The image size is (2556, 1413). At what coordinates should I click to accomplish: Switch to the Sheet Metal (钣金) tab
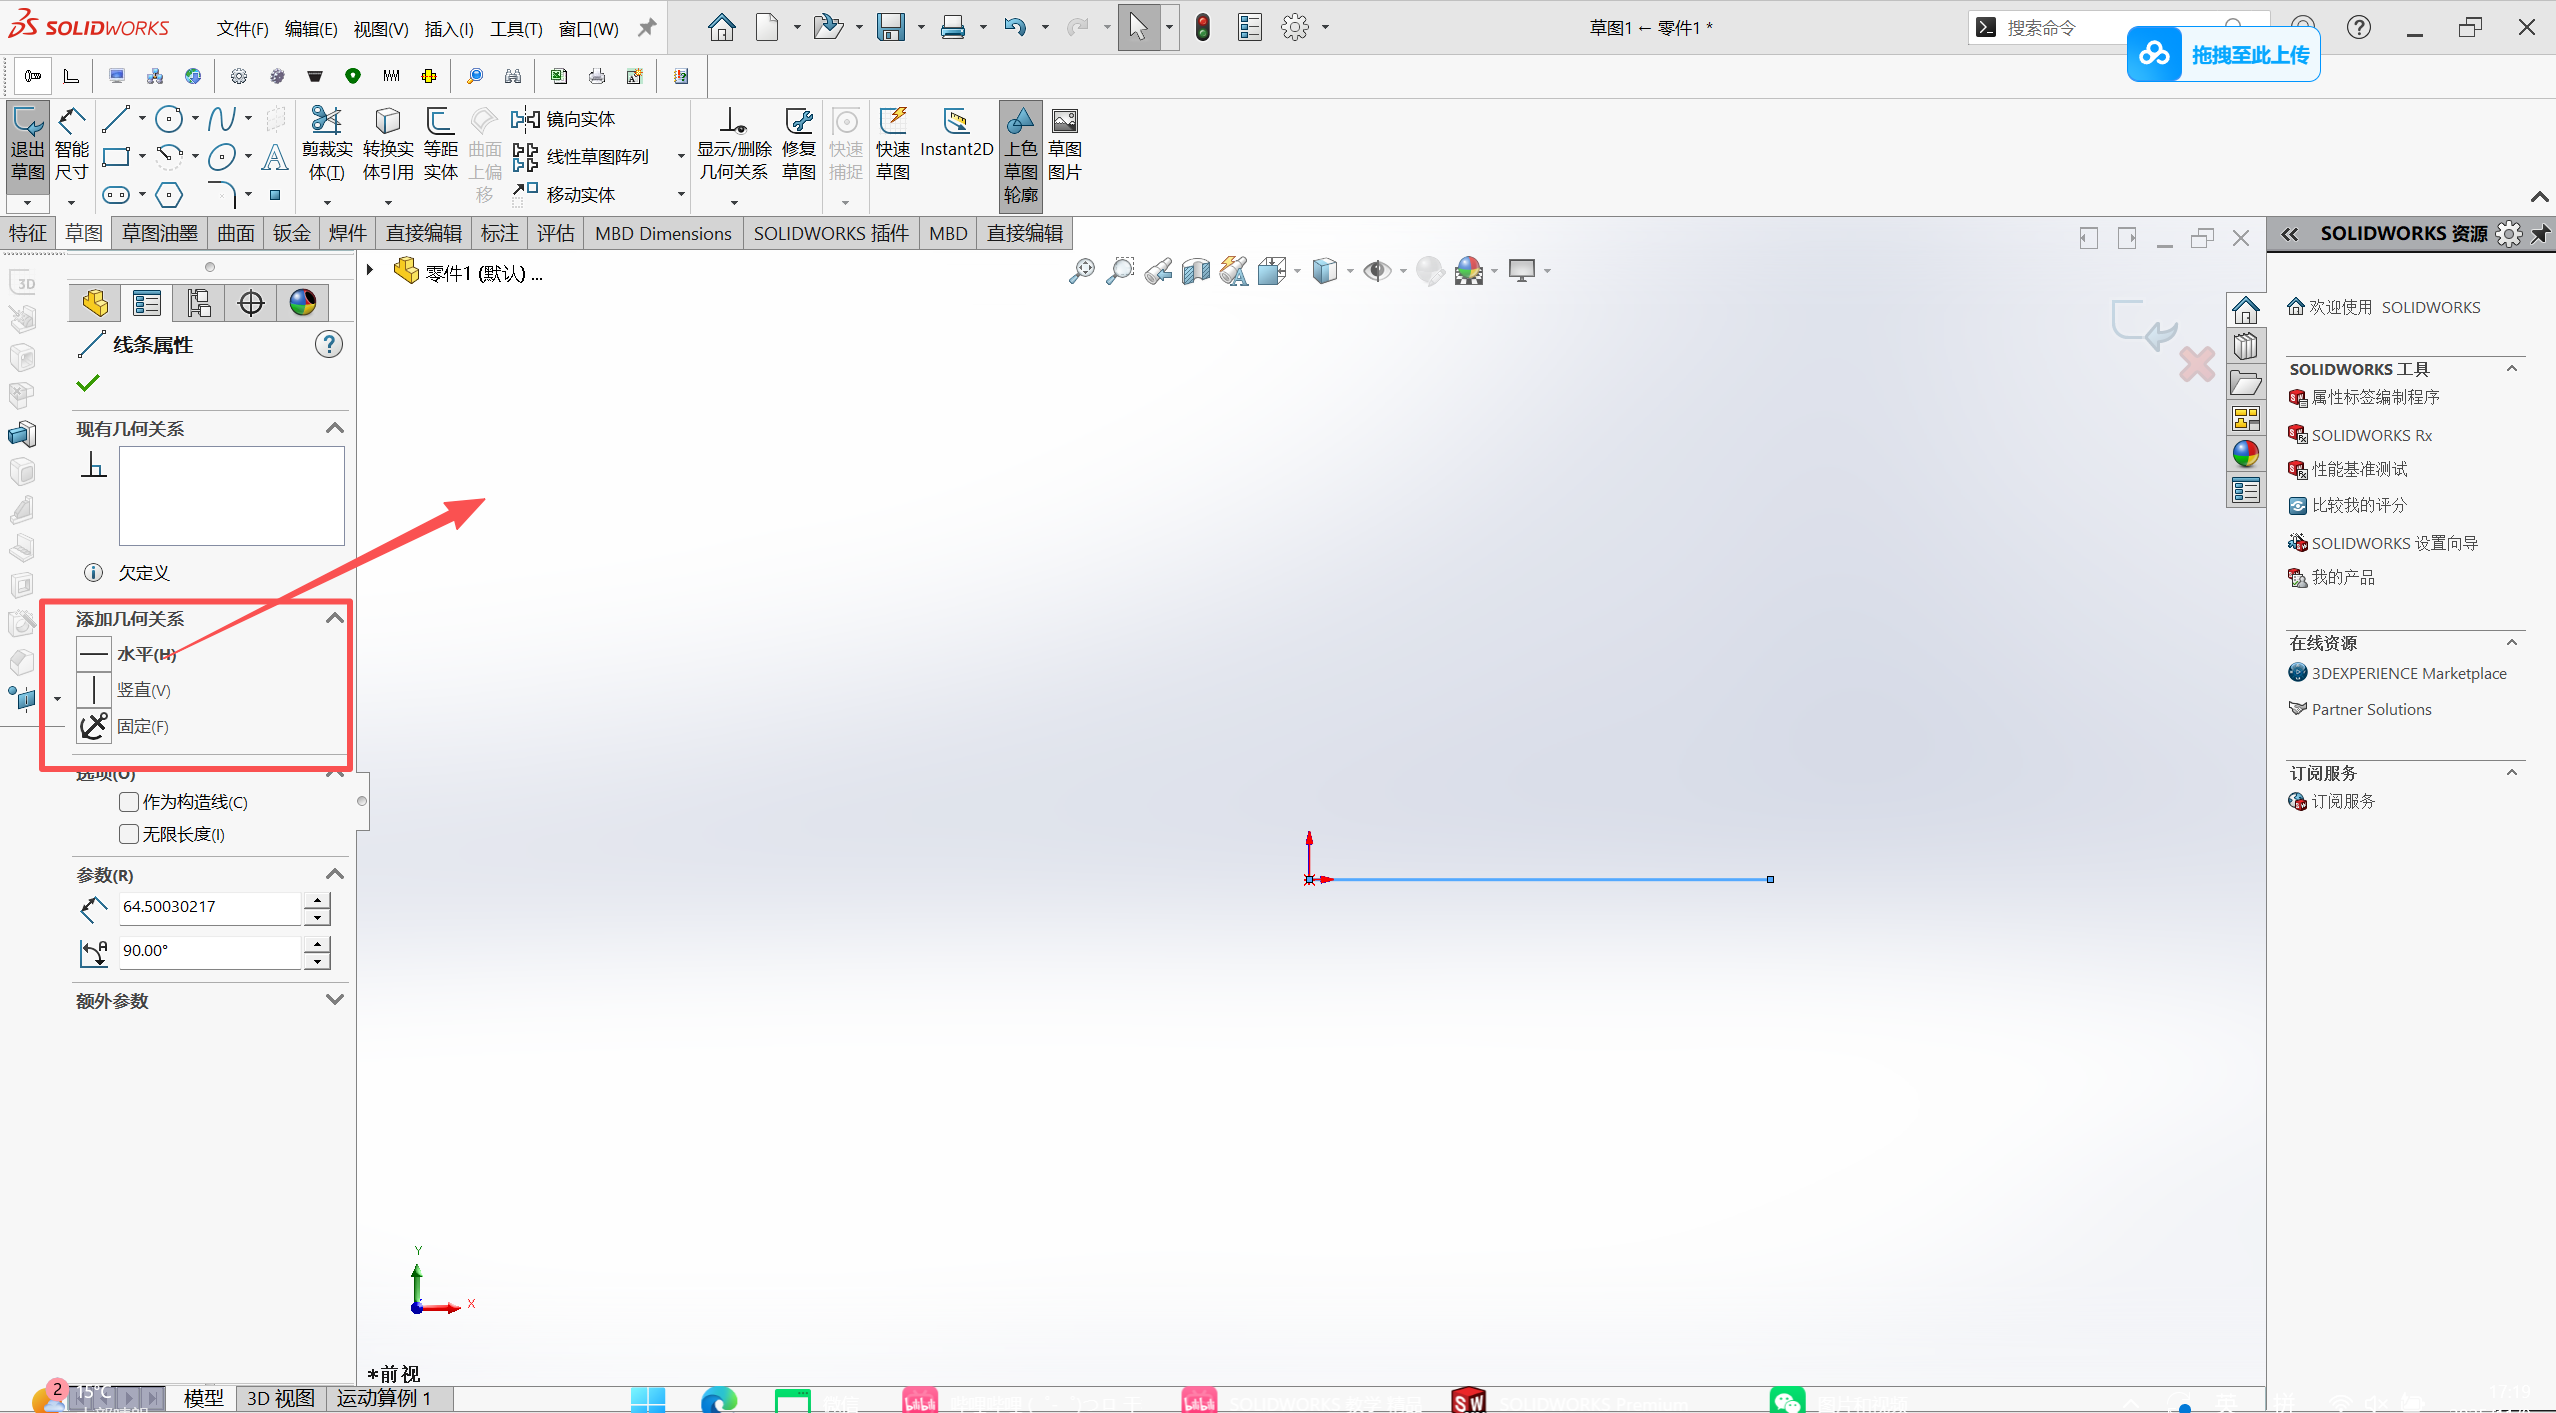coord(291,233)
